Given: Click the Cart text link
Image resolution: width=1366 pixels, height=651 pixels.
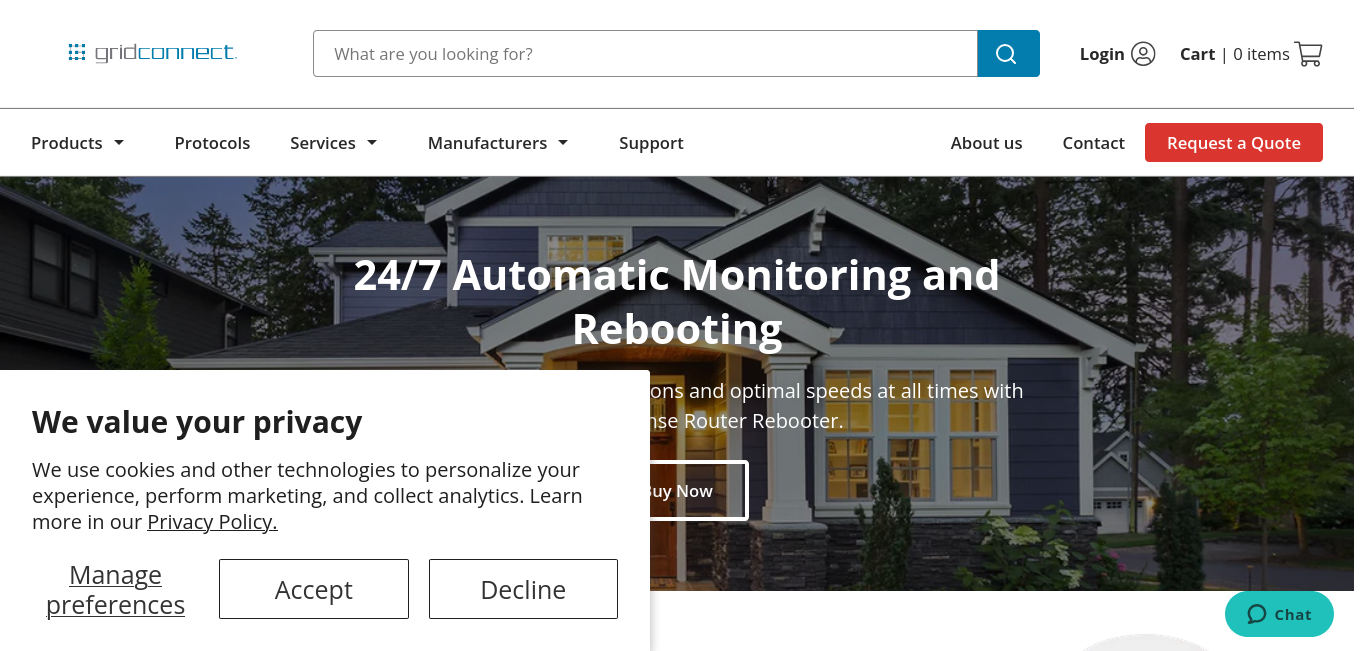Looking at the screenshot, I should point(1197,54).
